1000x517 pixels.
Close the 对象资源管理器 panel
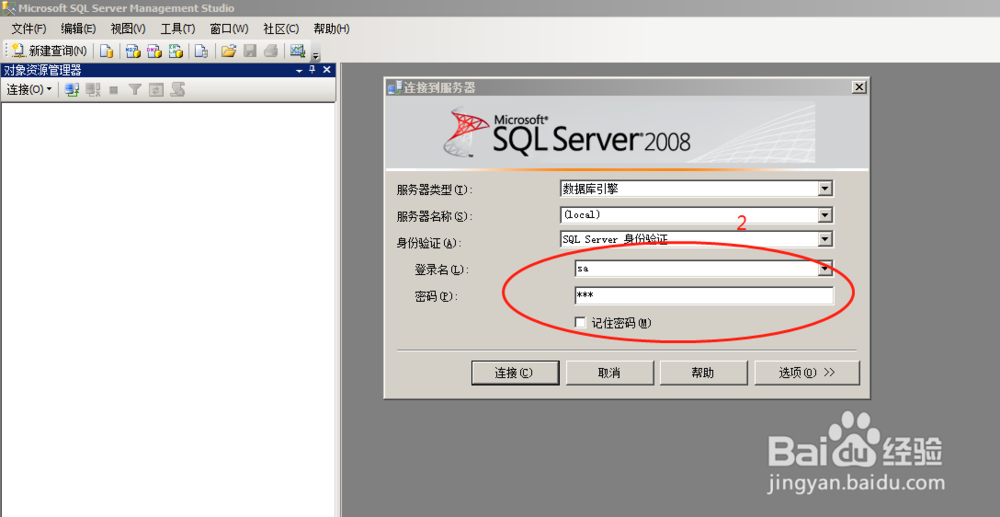(327, 70)
